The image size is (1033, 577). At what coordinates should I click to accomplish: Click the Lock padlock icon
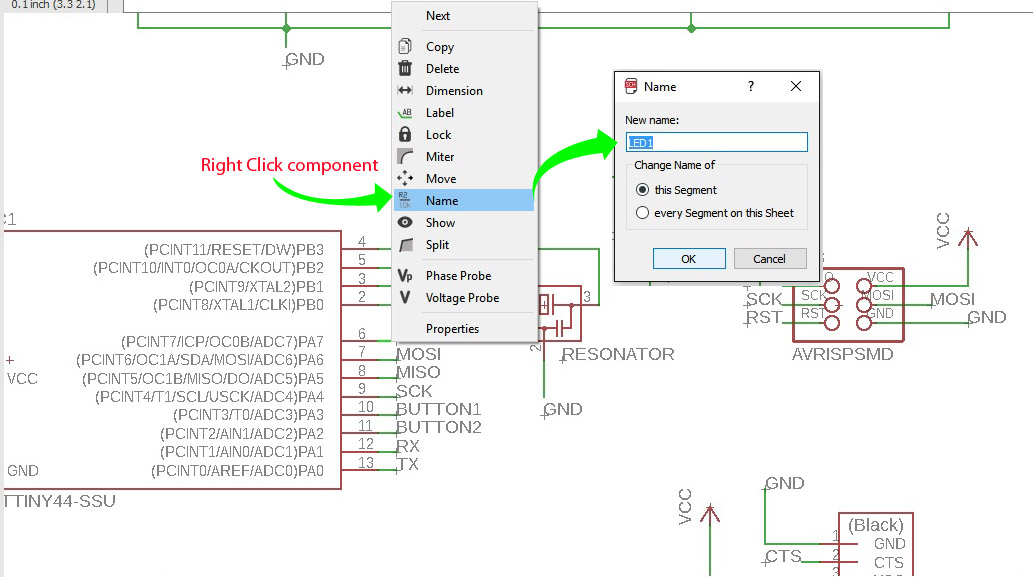pyautogui.click(x=405, y=134)
